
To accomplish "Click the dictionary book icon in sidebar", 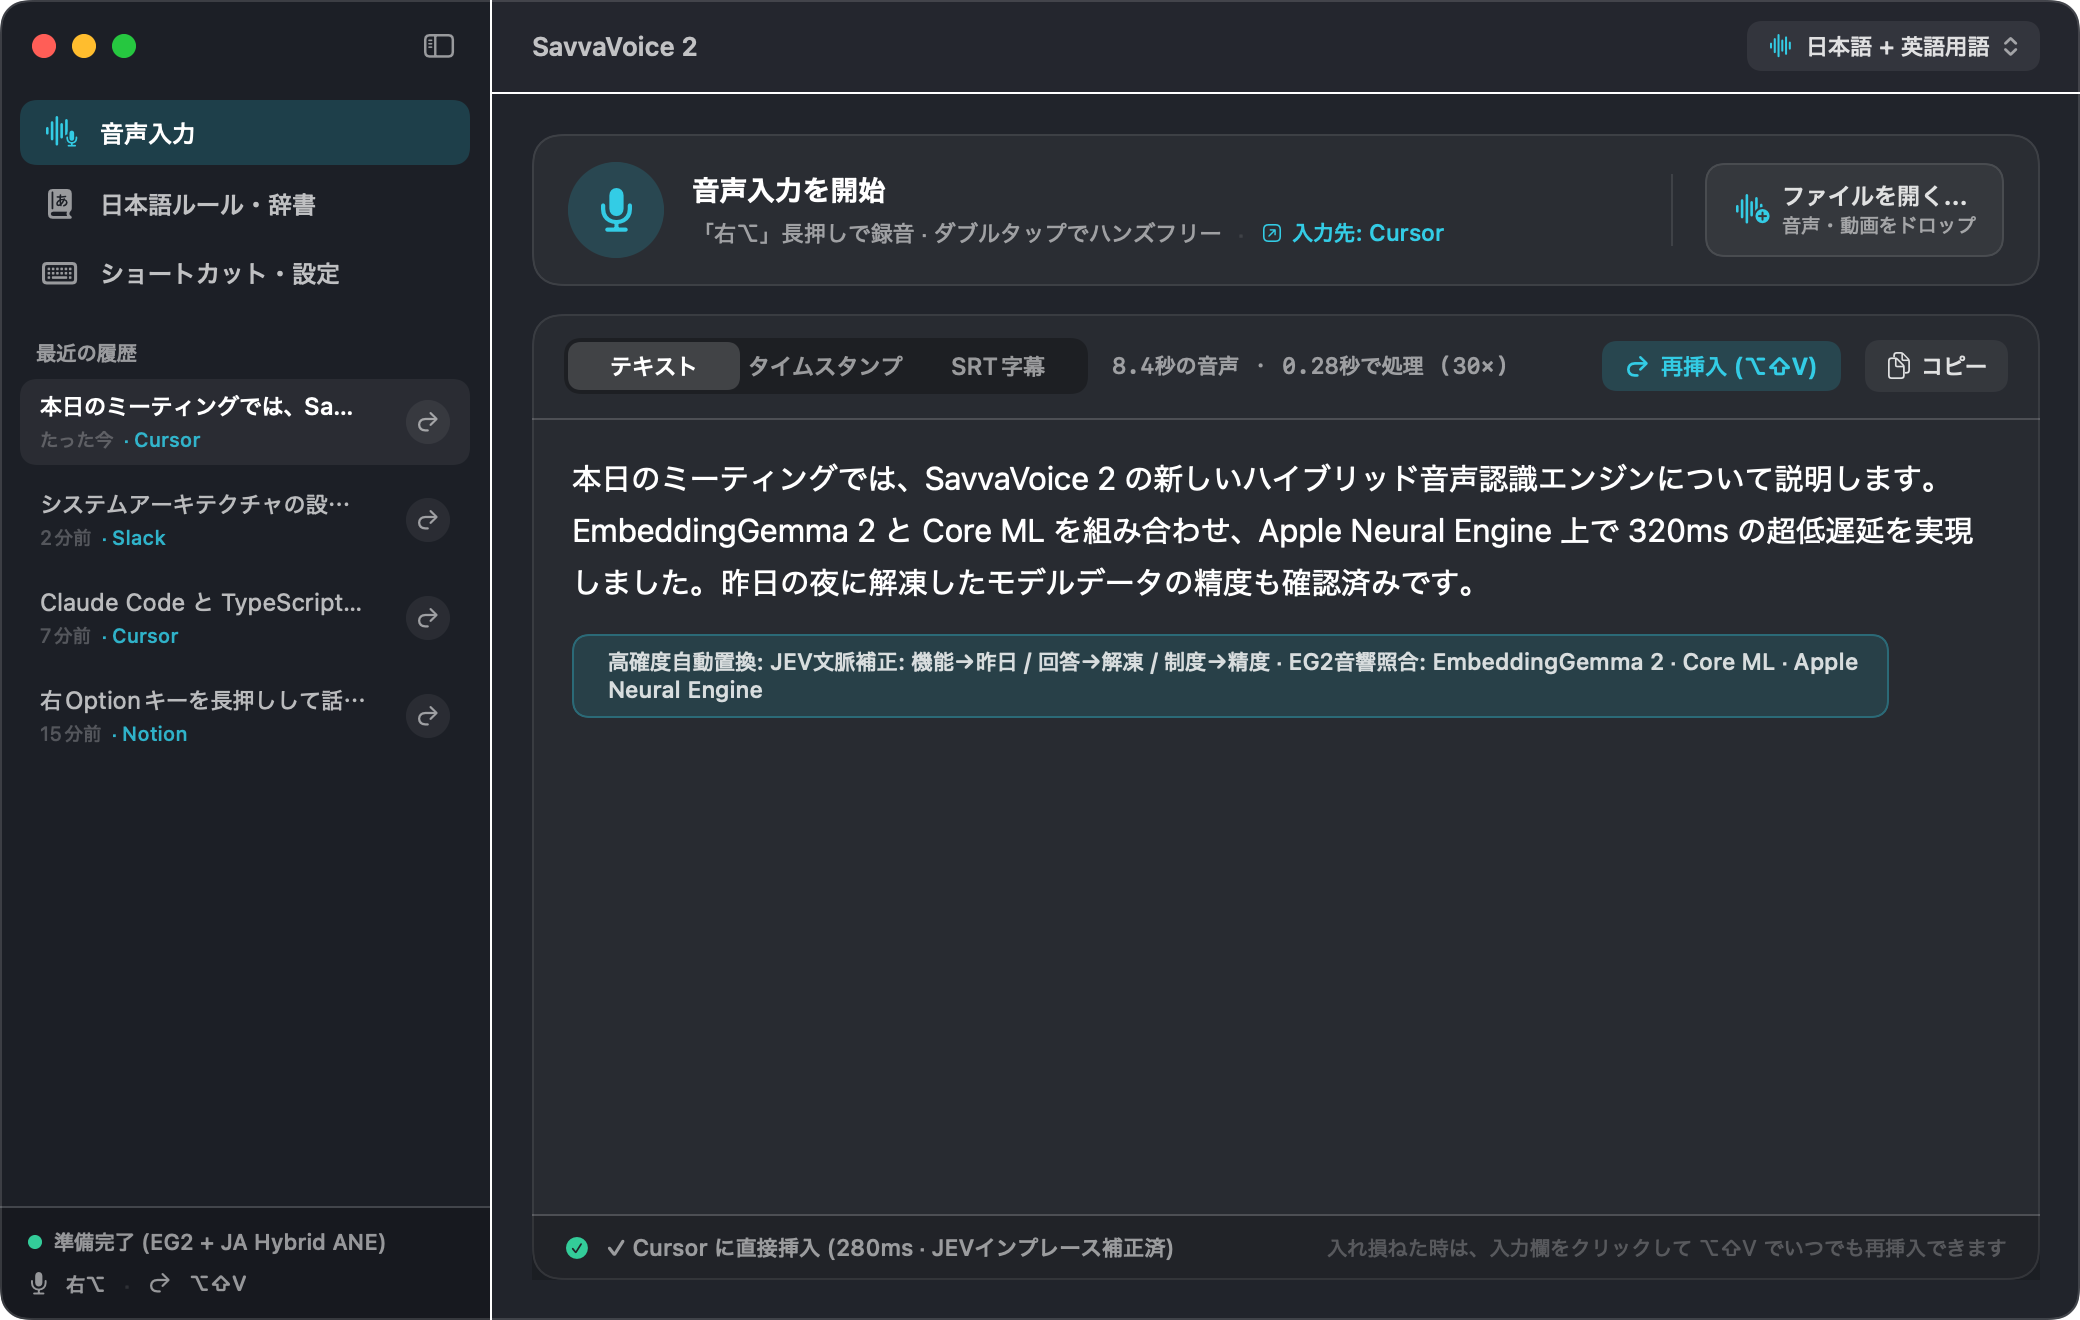I will (x=60, y=204).
